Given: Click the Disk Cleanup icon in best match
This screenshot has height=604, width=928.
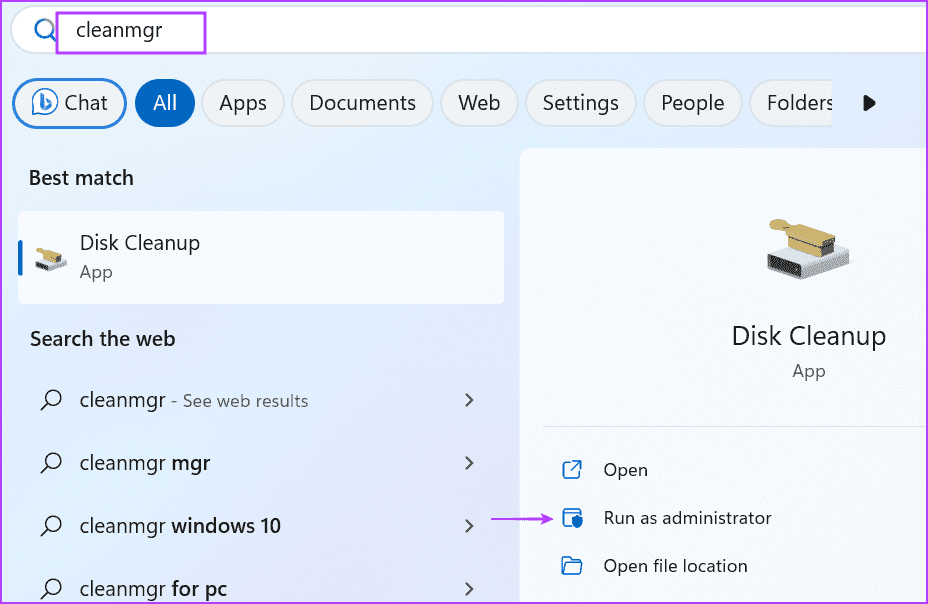Looking at the screenshot, I should (51, 259).
